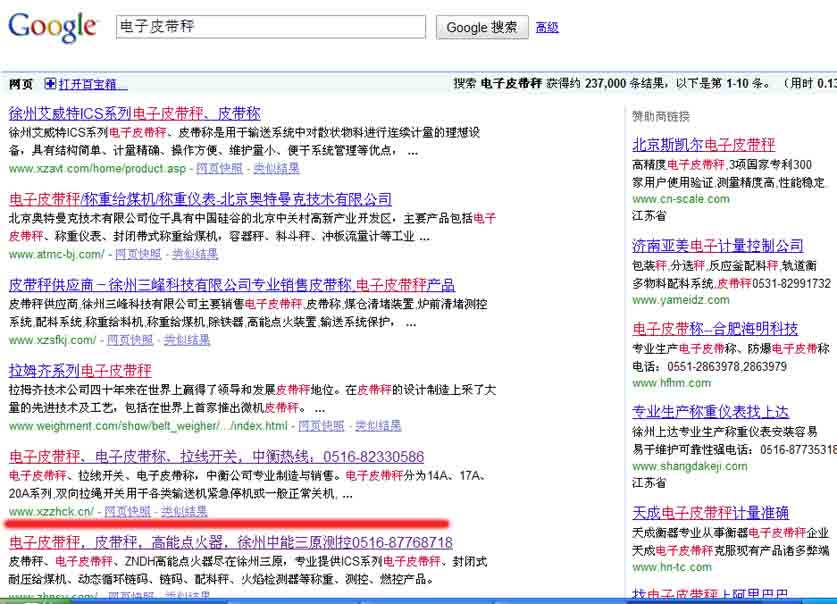Click phone number 0551-2863978,2863979 text

727,367
